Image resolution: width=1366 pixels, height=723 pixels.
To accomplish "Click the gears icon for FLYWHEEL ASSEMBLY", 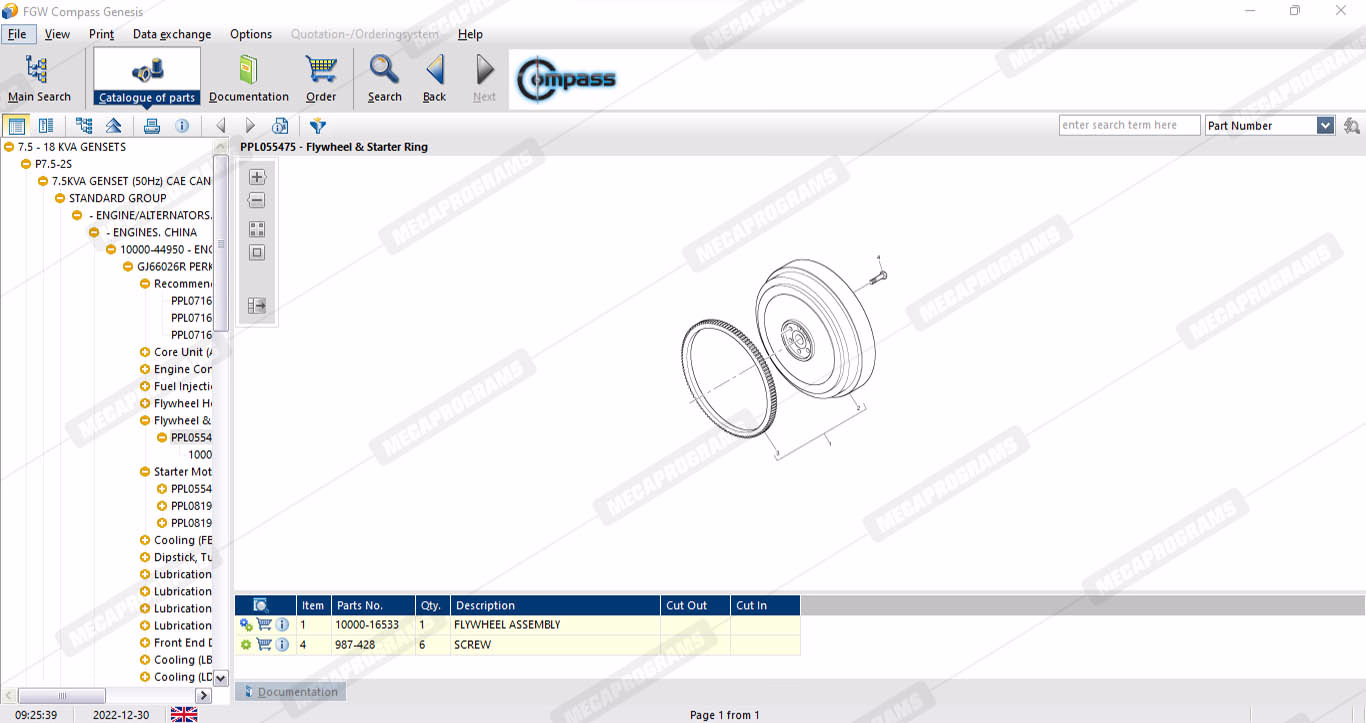I will [246, 625].
